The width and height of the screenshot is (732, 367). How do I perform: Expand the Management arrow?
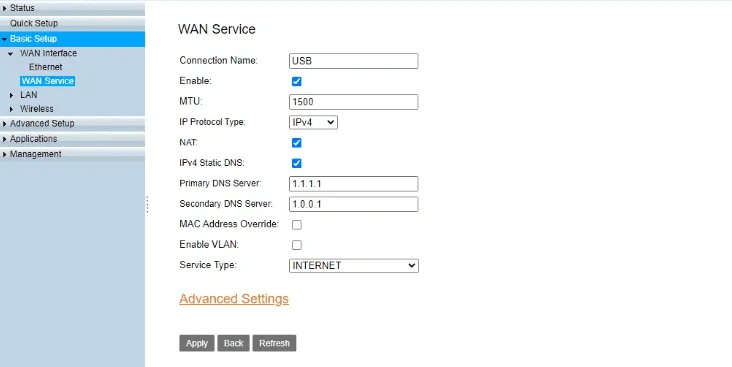tap(5, 155)
